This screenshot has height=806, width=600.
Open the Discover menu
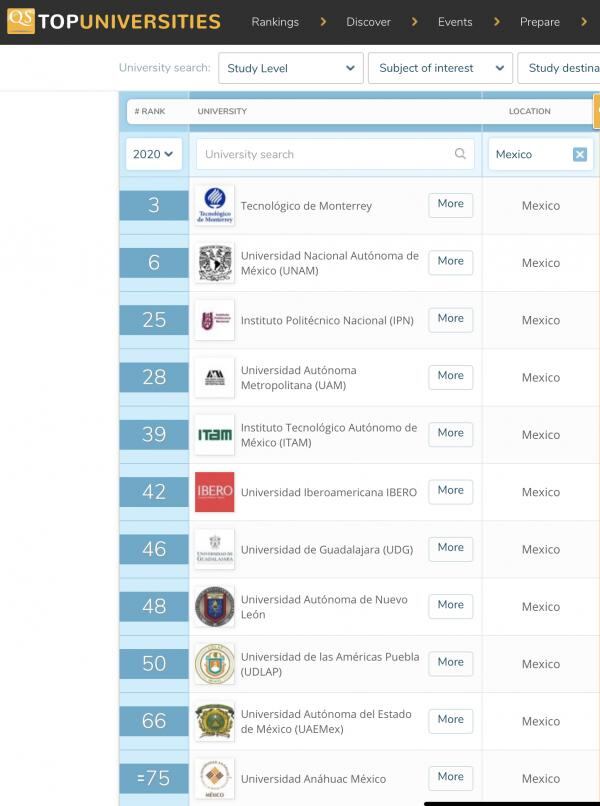(x=368, y=22)
